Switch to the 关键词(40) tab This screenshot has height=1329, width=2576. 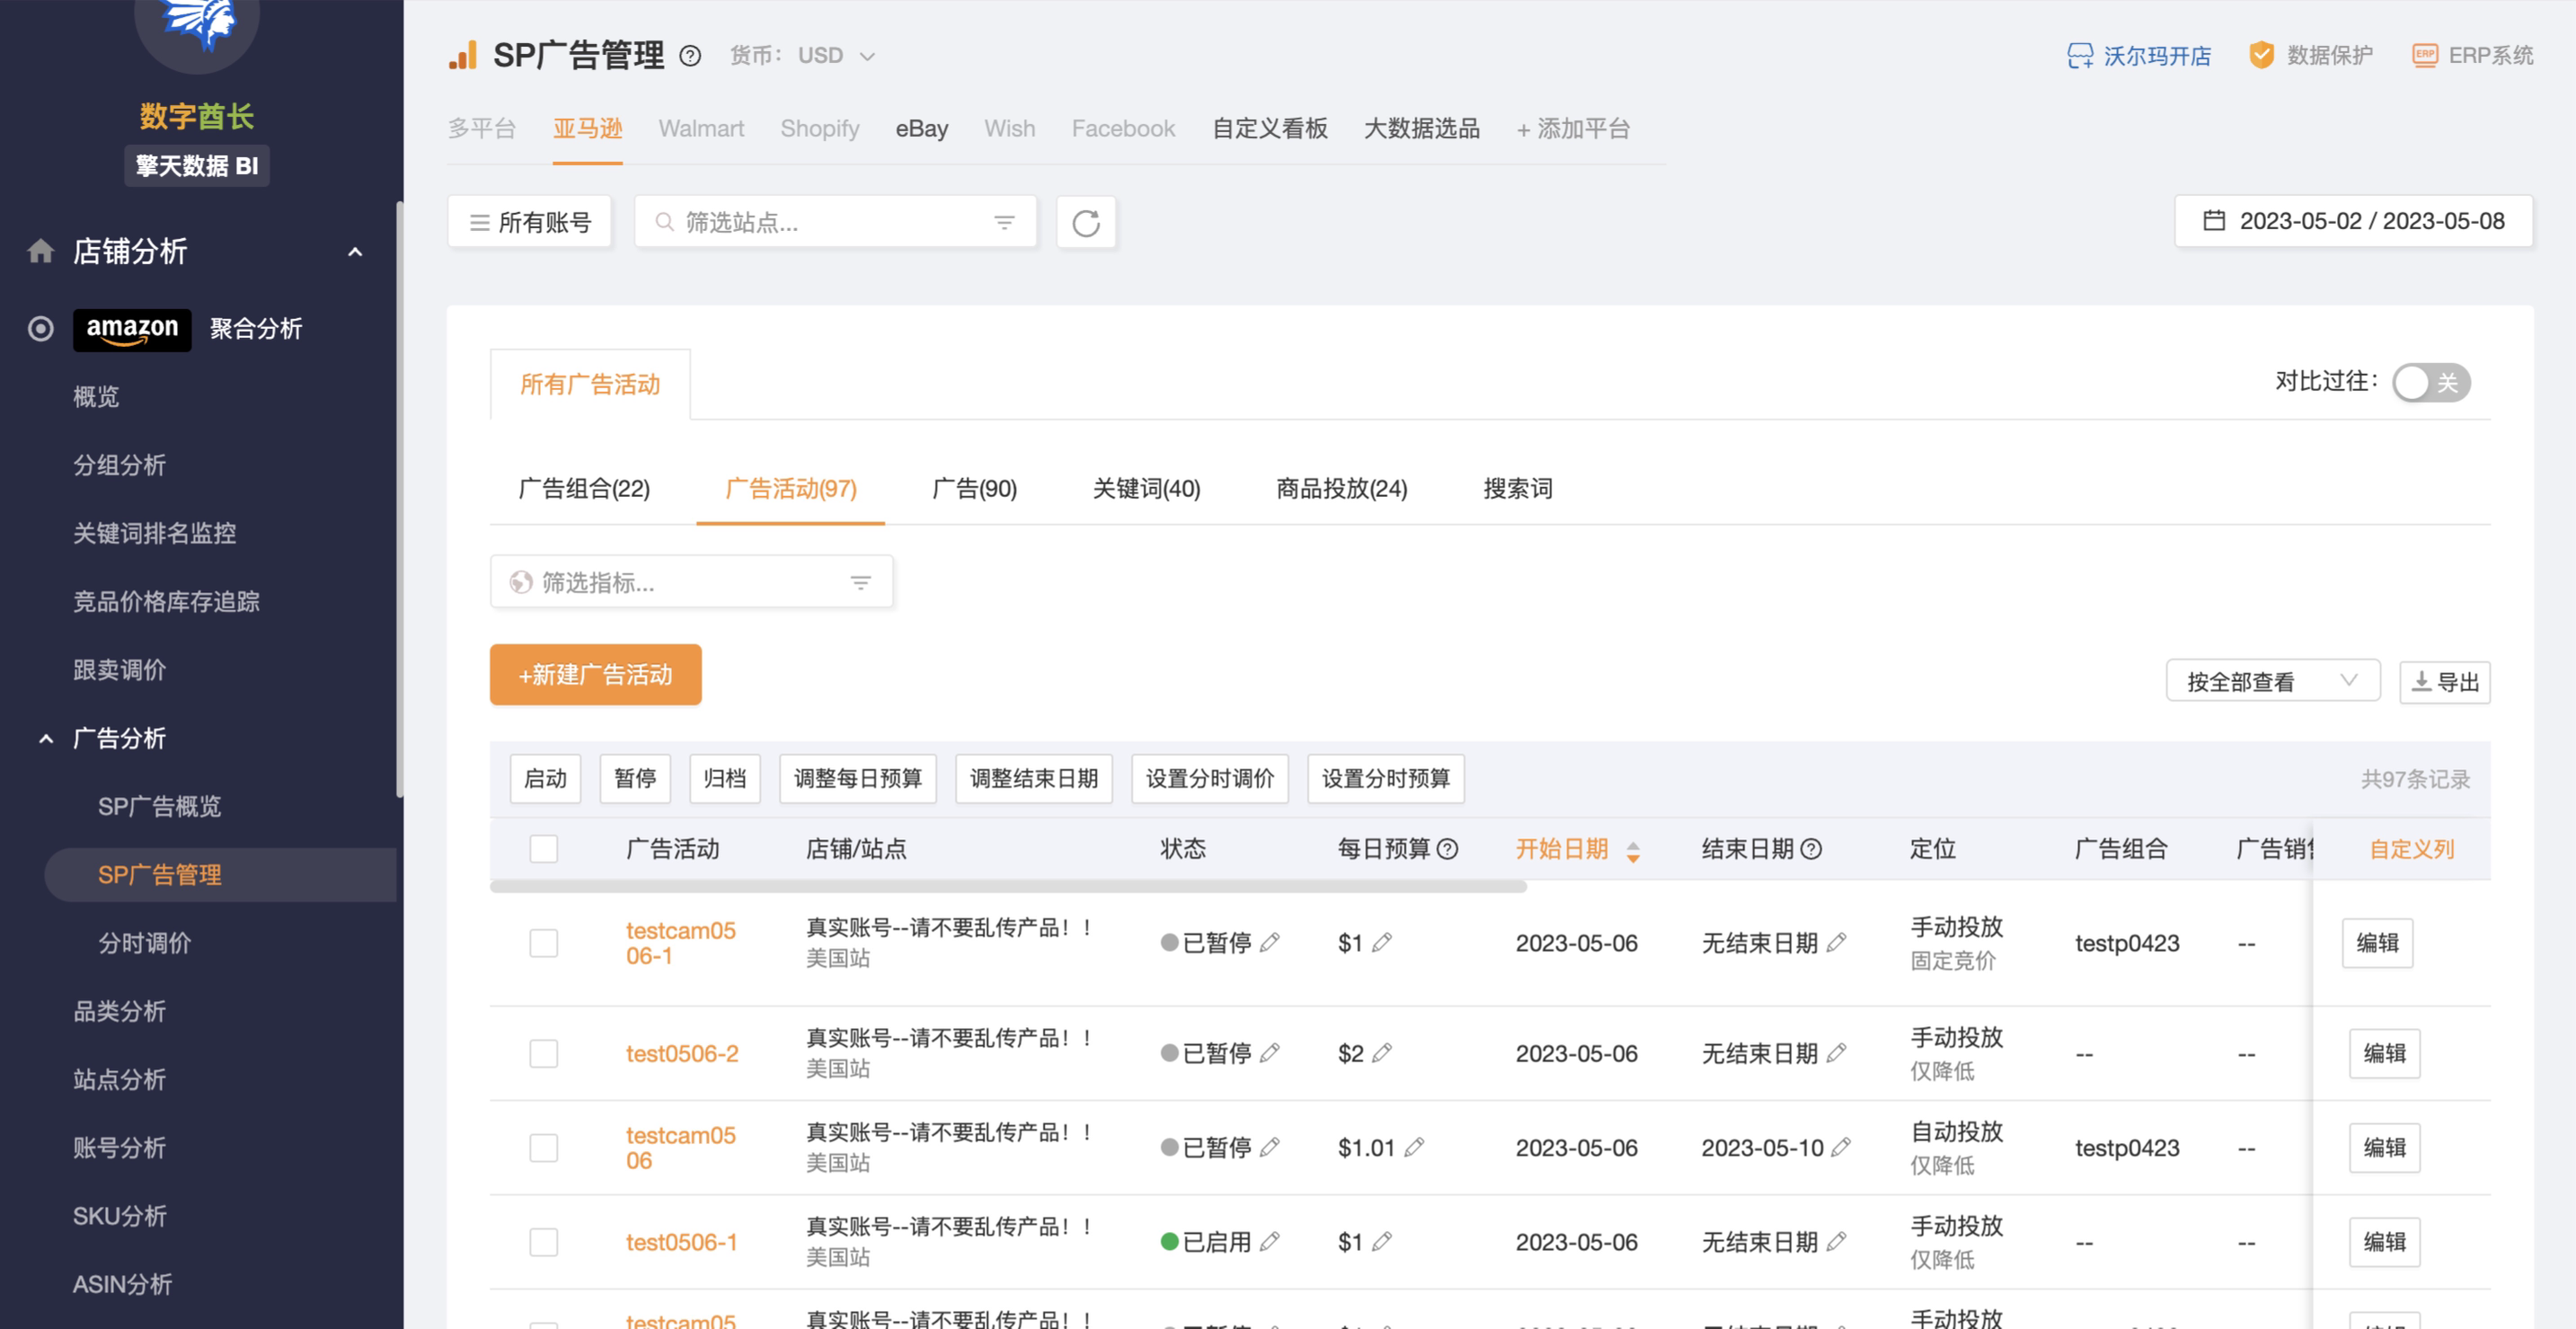(x=1146, y=489)
